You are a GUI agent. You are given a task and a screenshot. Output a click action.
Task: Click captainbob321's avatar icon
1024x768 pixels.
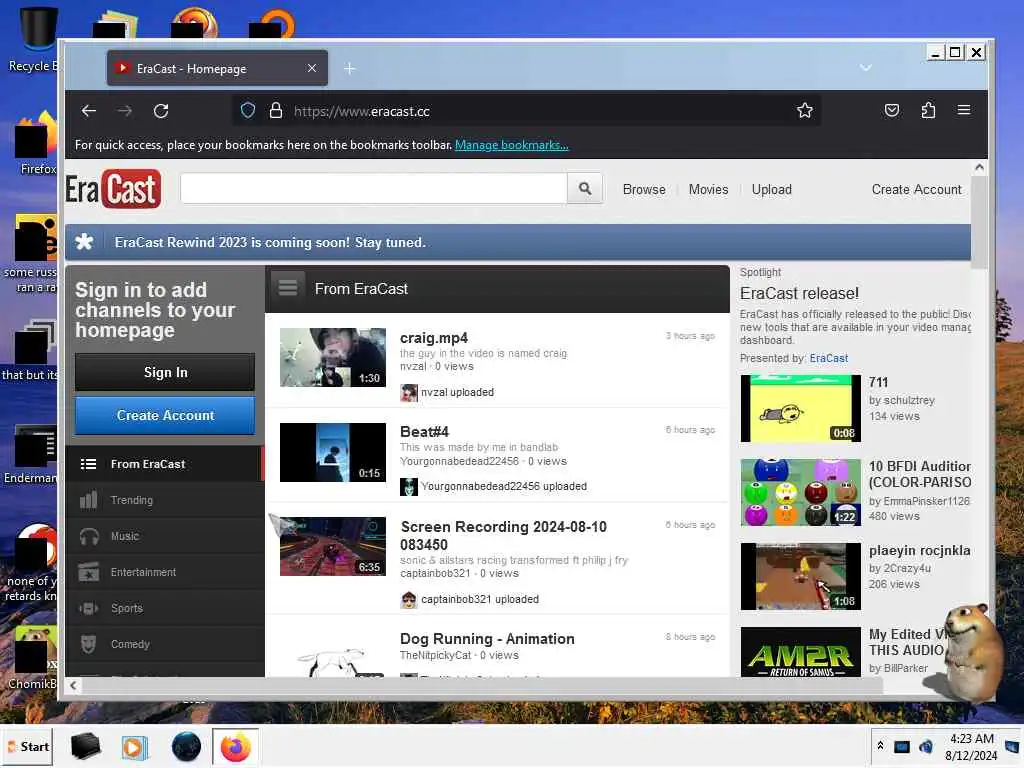(409, 600)
